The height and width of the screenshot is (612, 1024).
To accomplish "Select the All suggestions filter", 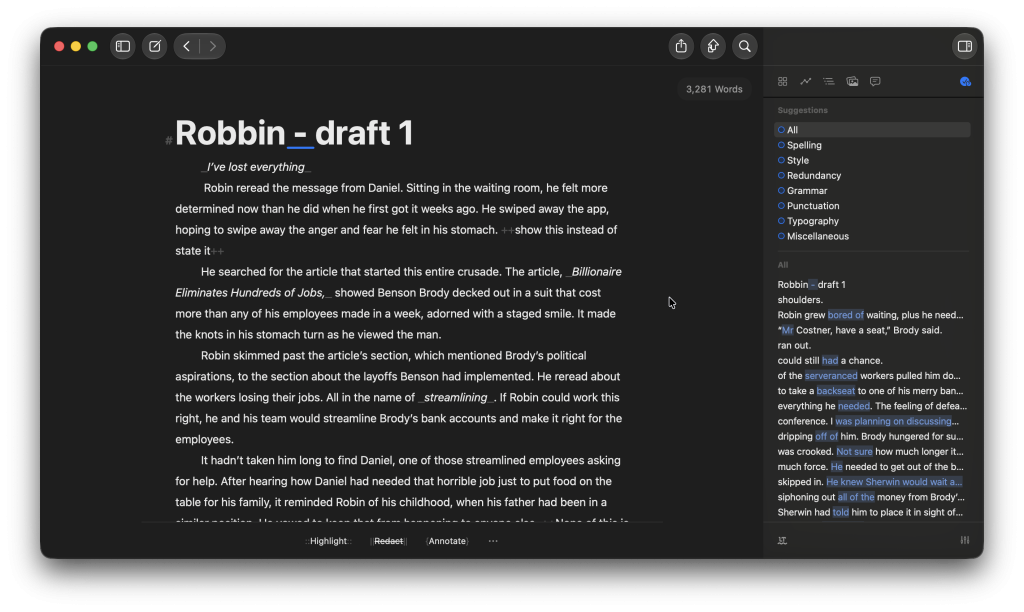I will 872,130.
